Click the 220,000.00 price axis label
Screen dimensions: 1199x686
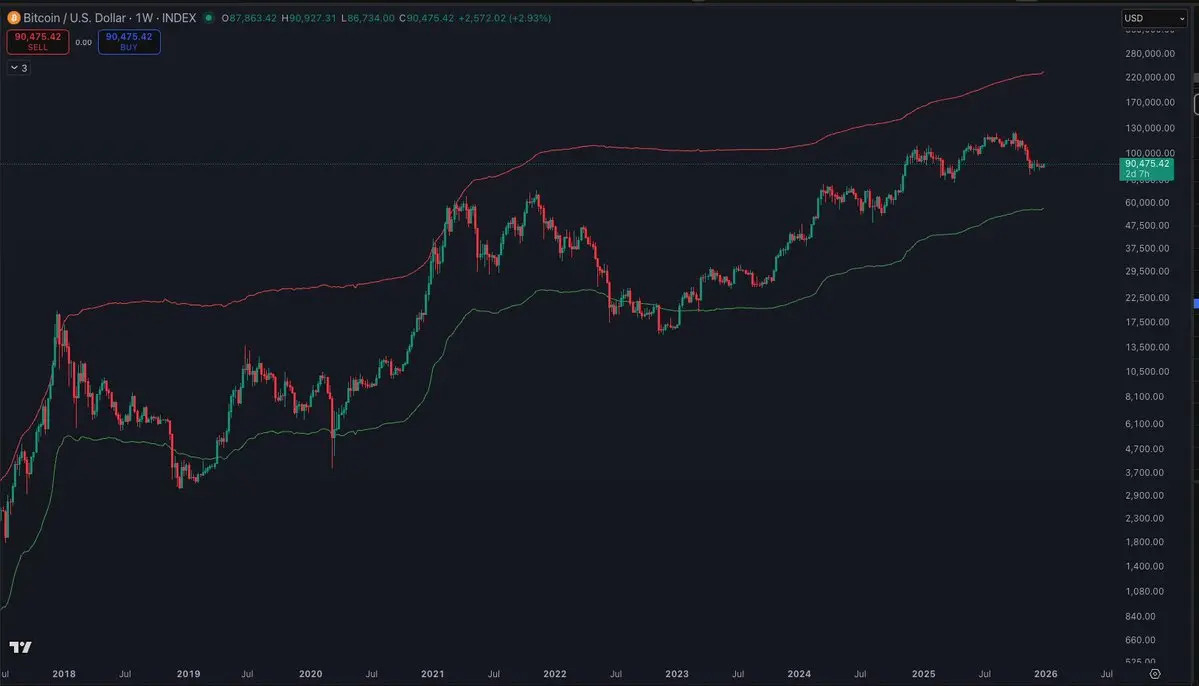point(1149,77)
